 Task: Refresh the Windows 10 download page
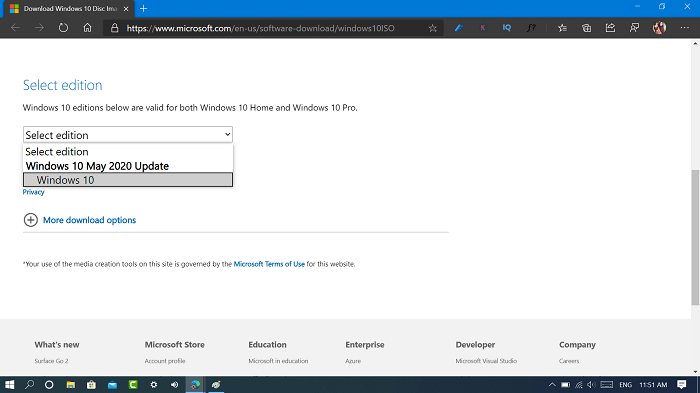[x=63, y=28]
